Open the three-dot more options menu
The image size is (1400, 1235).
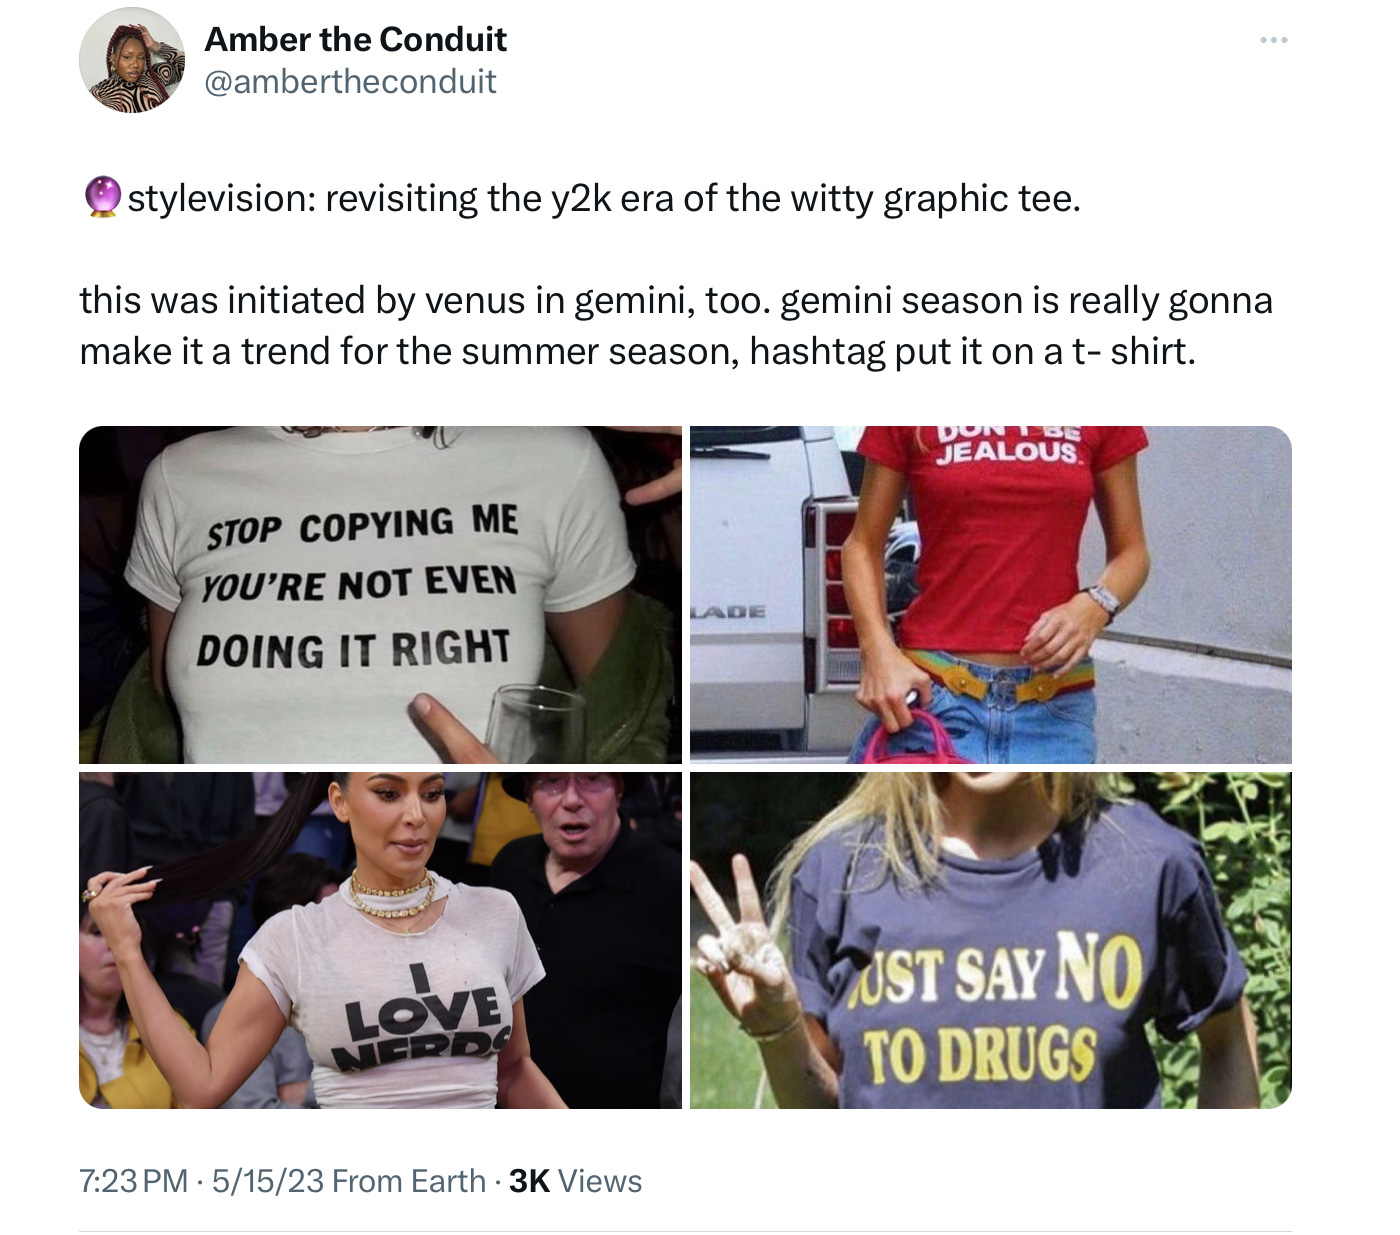pyautogui.click(x=1273, y=40)
